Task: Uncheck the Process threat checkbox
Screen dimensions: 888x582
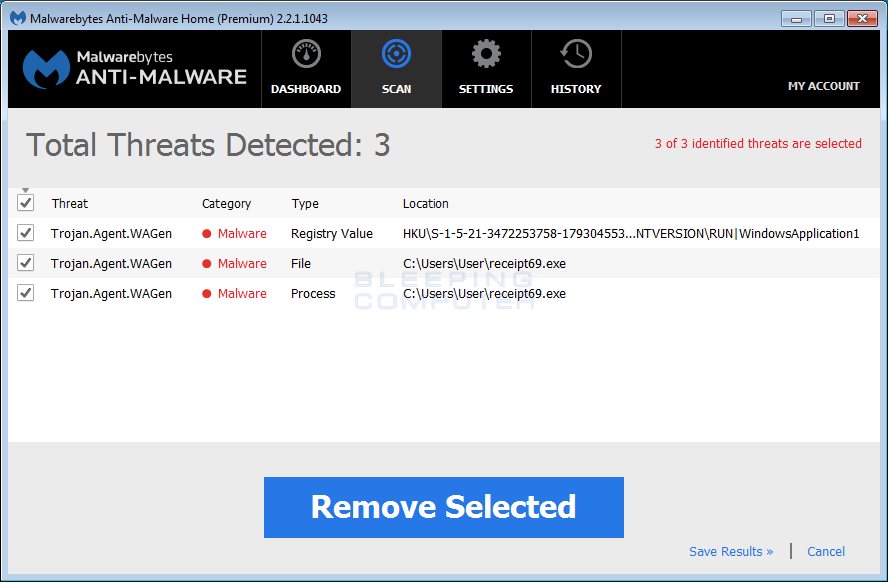Action: click(25, 293)
